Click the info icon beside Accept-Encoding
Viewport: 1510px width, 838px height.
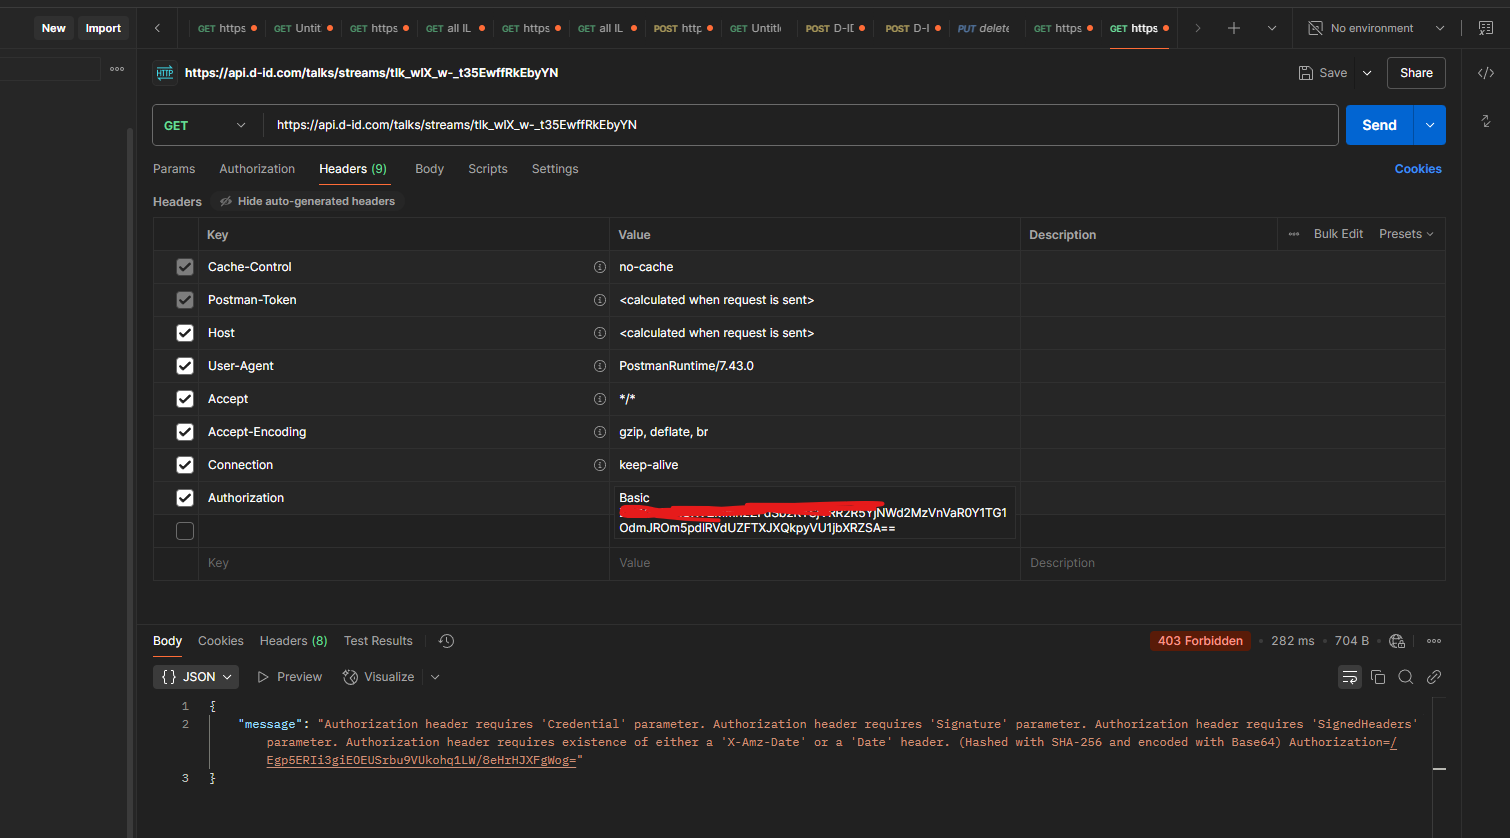[x=600, y=432]
